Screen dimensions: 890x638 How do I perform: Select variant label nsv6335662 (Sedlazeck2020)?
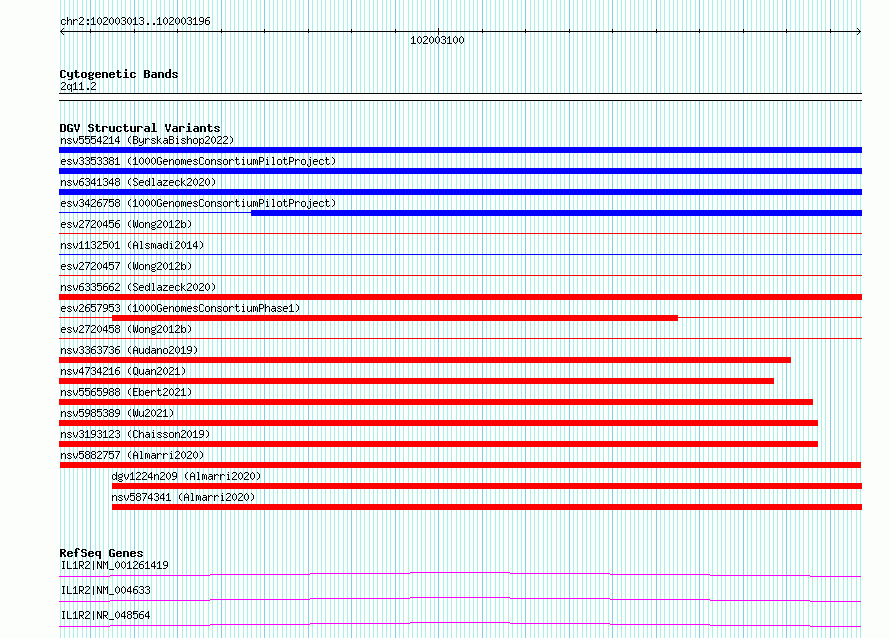pos(138,287)
